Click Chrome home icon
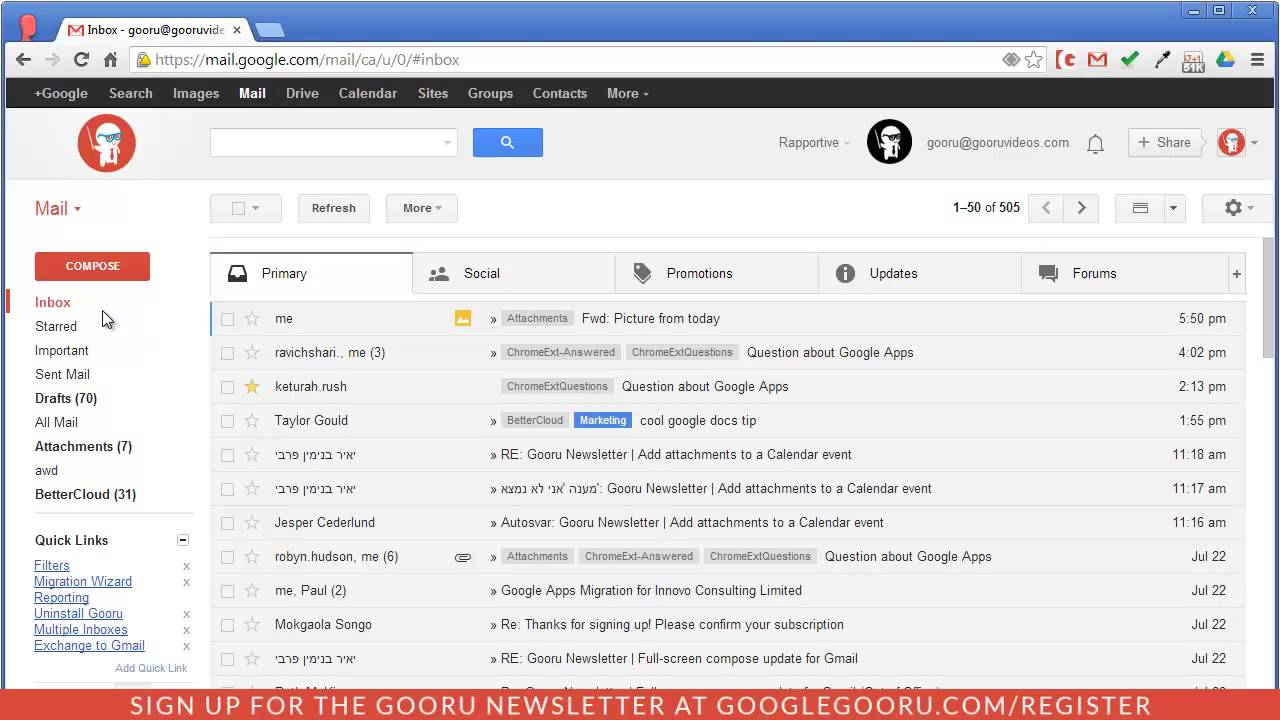Image resolution: width=1280 pixels, height=720 pixels. pos(110,60)
